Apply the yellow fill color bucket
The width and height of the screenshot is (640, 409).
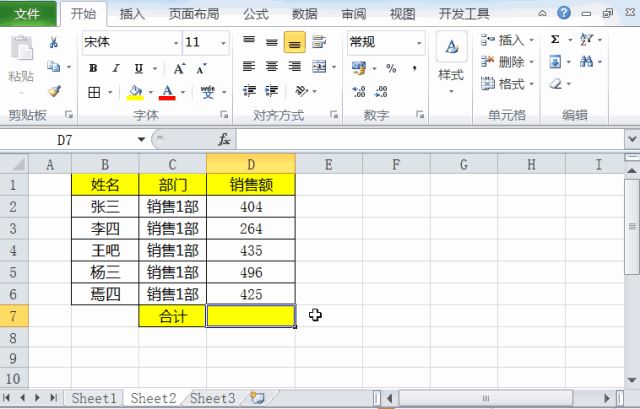[x=135, y=92]
